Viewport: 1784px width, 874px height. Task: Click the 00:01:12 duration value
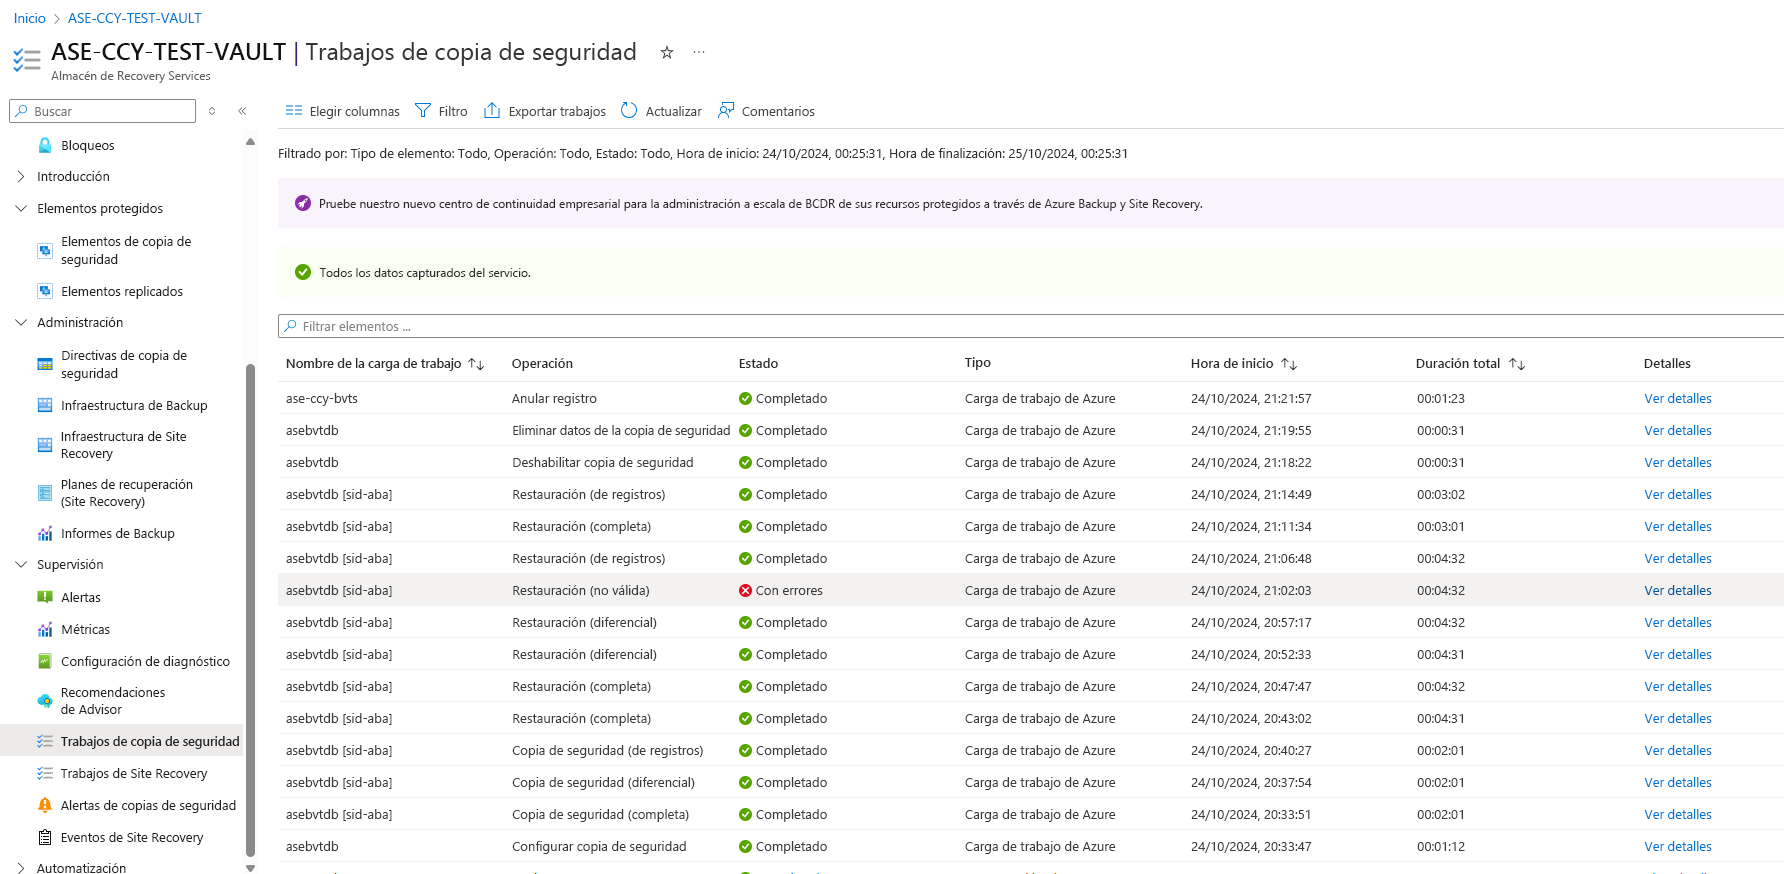[x=1441, y=846]
